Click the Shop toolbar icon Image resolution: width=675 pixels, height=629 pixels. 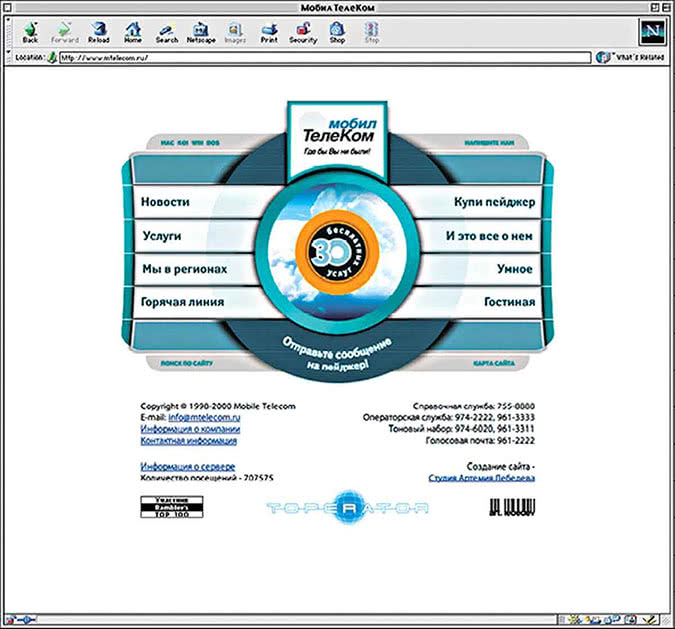[337, 33]
